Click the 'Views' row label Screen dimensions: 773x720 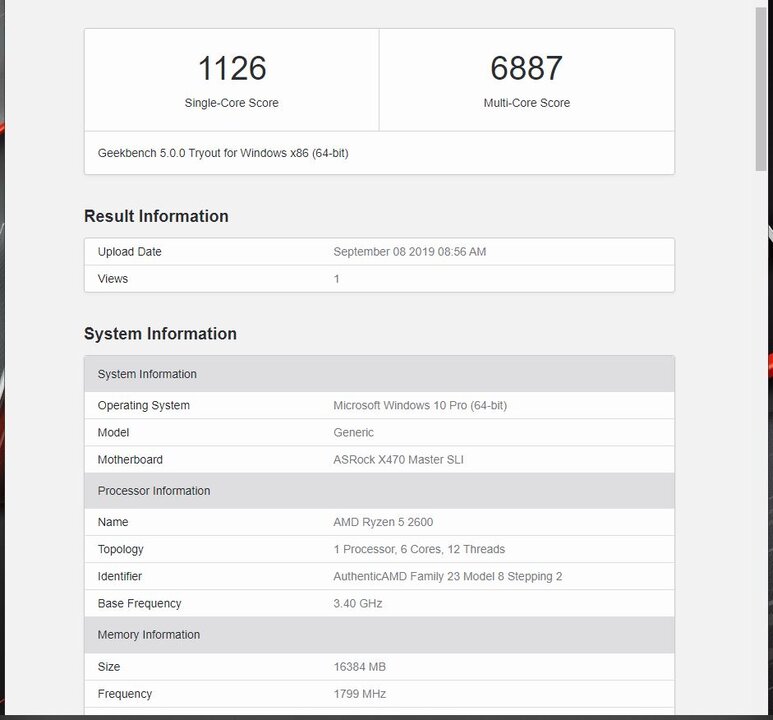coord(113,279)
